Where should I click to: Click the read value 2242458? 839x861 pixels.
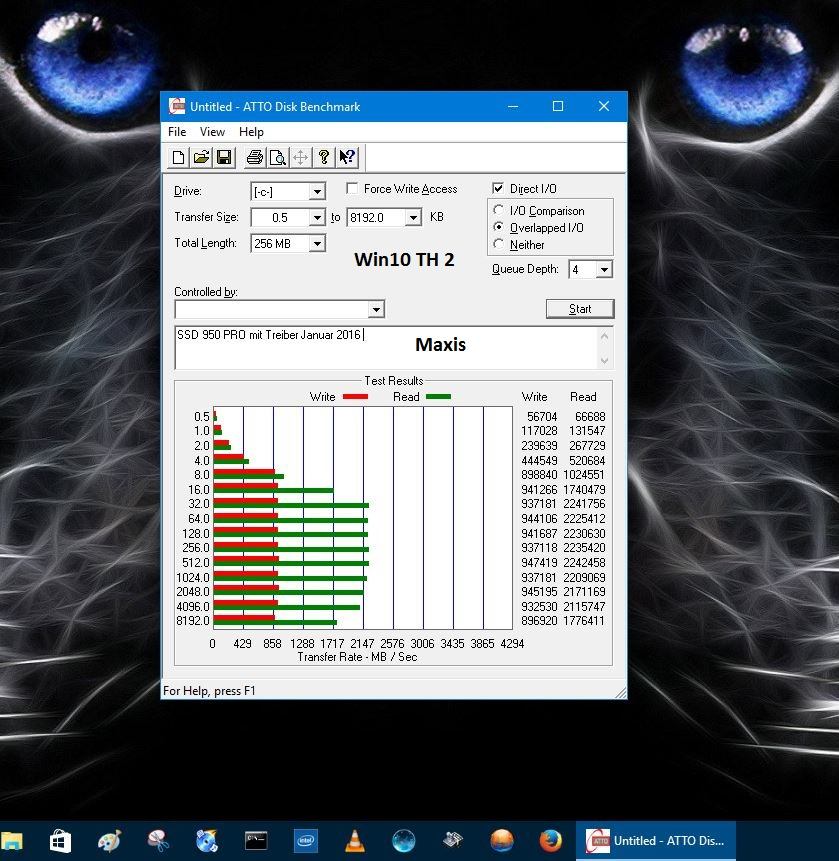point(584,563)
